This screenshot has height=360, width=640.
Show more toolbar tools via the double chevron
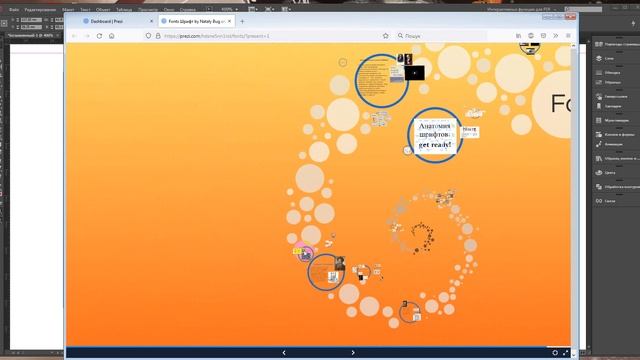click(x=556, y=36)
